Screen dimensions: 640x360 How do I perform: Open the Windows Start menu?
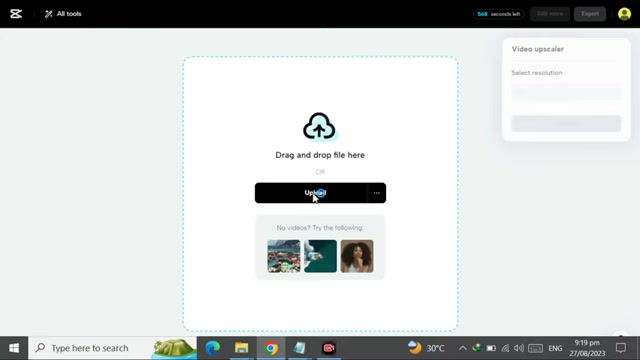pyautogui.click(x=14, y=348)
